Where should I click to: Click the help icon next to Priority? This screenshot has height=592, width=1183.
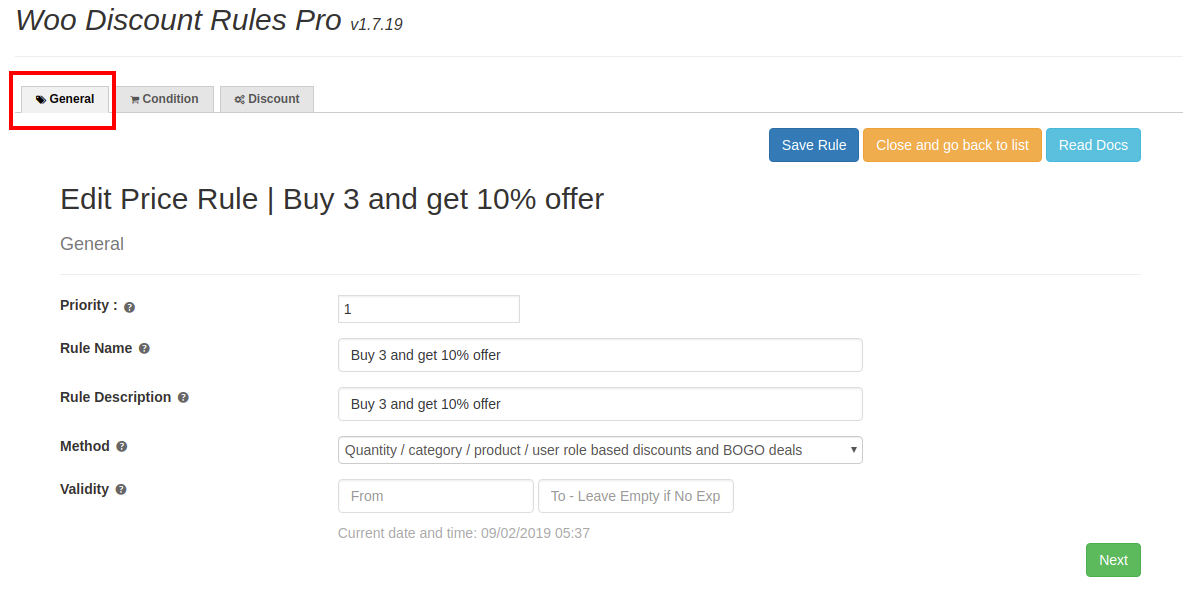tap(130, 307)
